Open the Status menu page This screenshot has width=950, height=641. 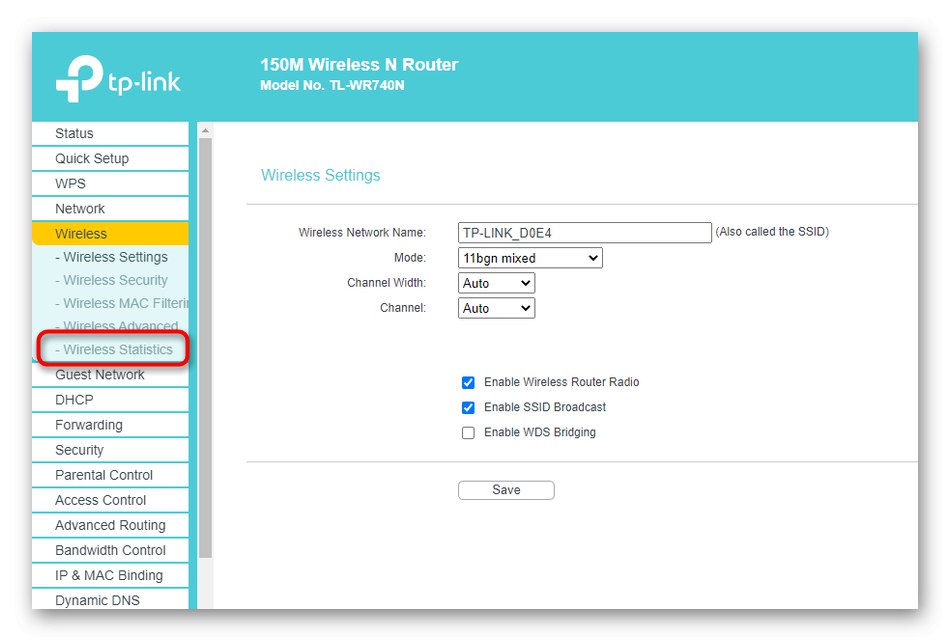pos(110,133)
